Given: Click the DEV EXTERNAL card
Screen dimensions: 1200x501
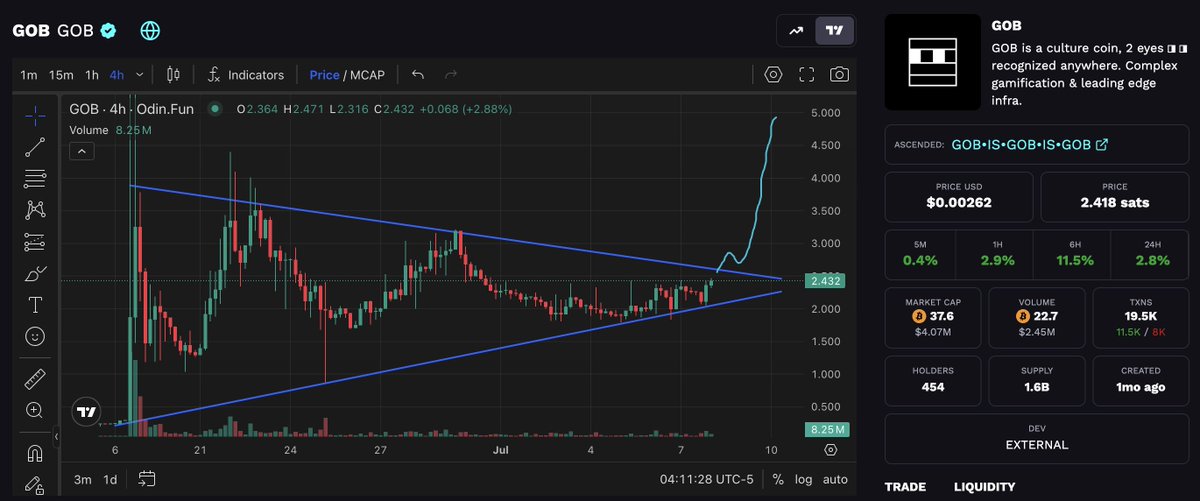Looking at the screenshot, I should pyautogui.click(x=1036, y=437).
